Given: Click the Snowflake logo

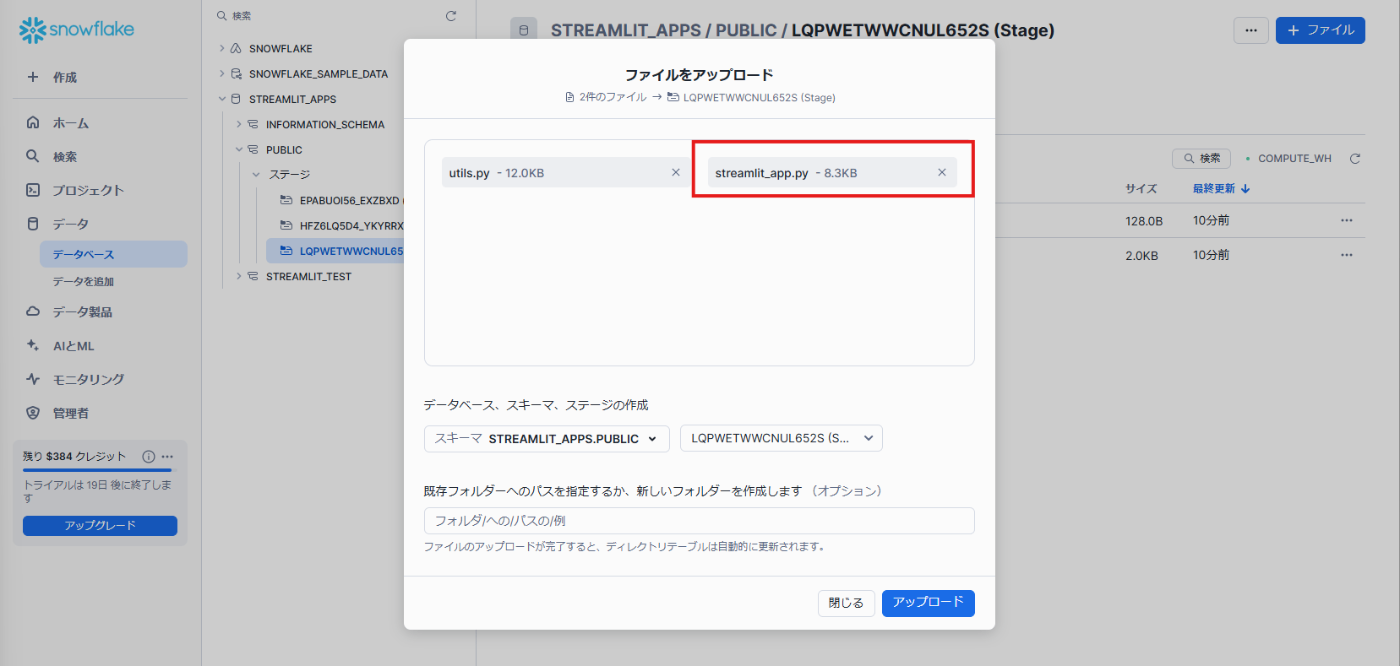Looking at the screenshot, I should point(77,30).
